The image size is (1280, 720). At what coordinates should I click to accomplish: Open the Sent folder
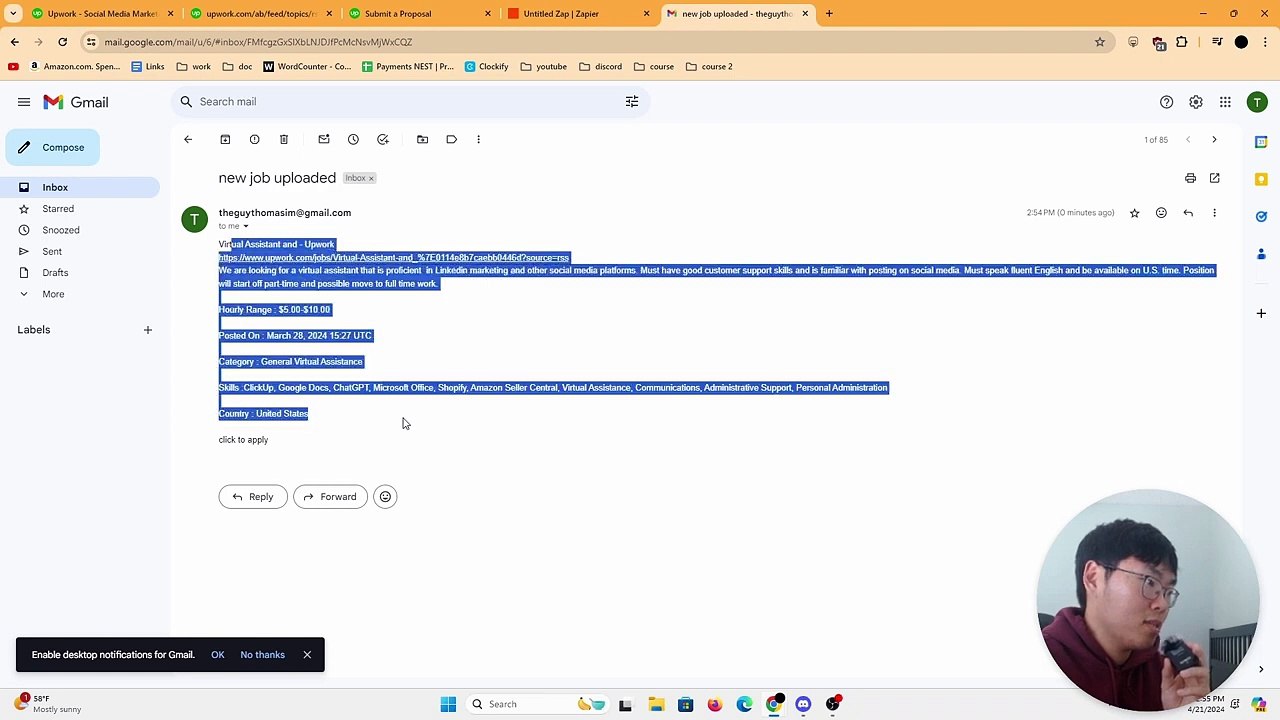[52, 252]
